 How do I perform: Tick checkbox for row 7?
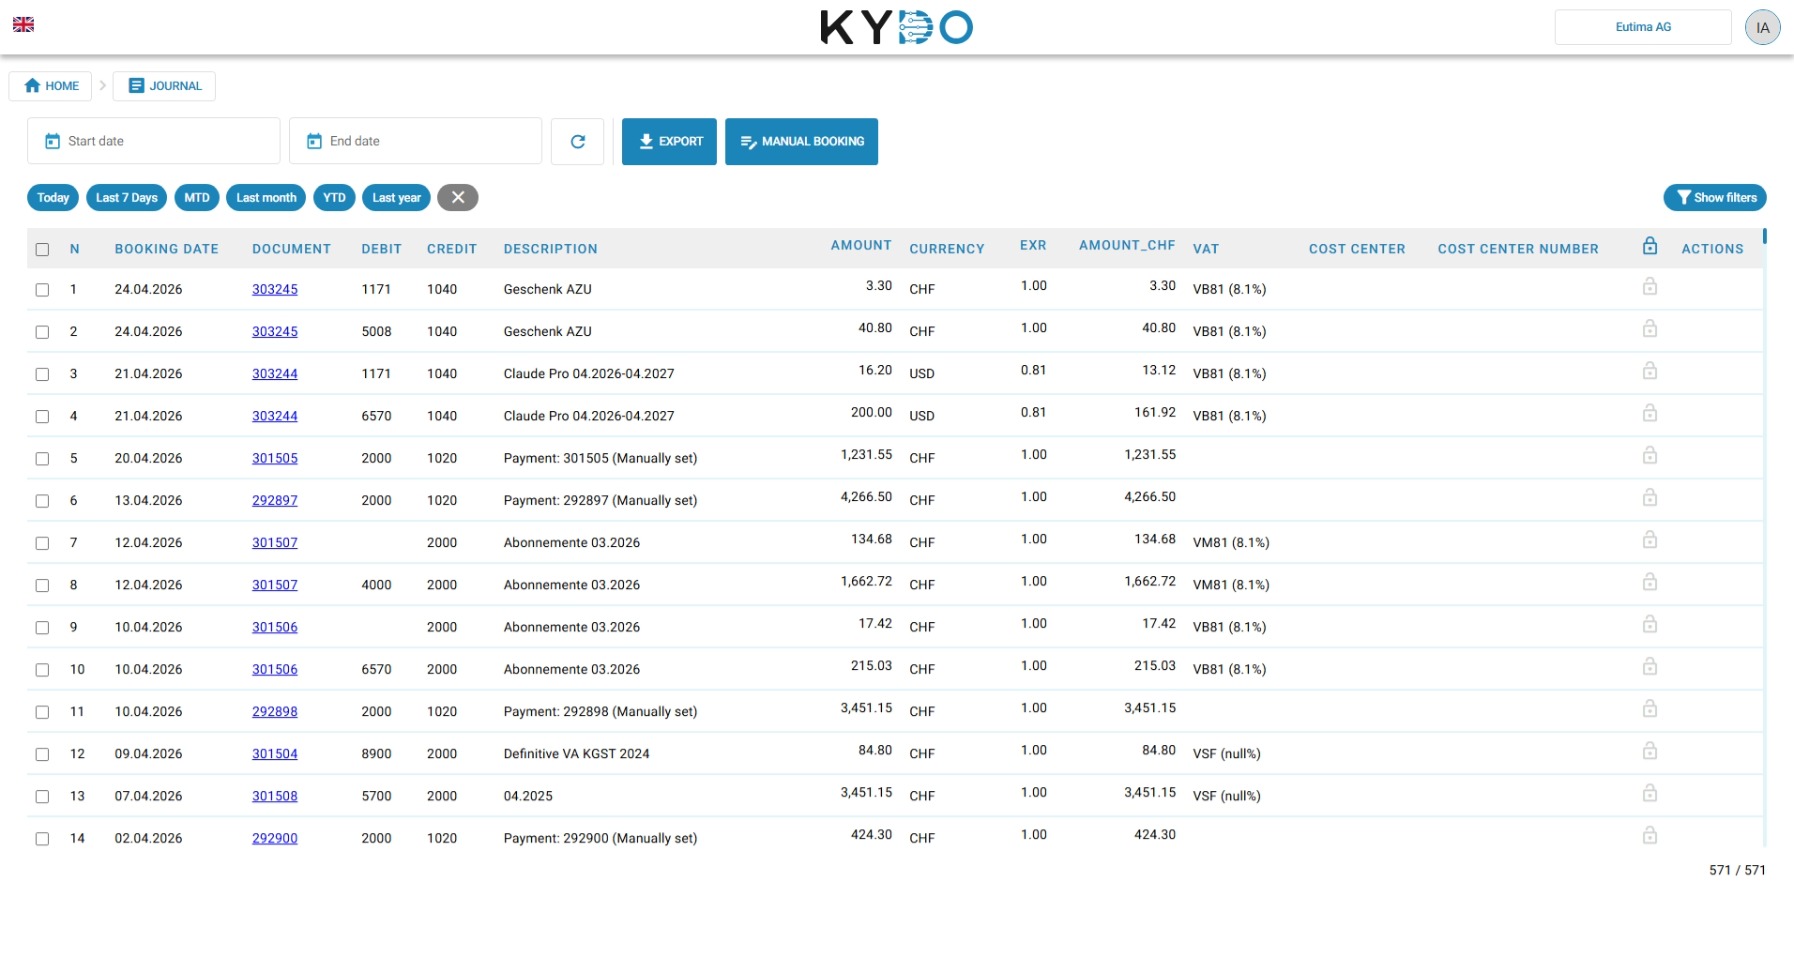coord(42,543)
